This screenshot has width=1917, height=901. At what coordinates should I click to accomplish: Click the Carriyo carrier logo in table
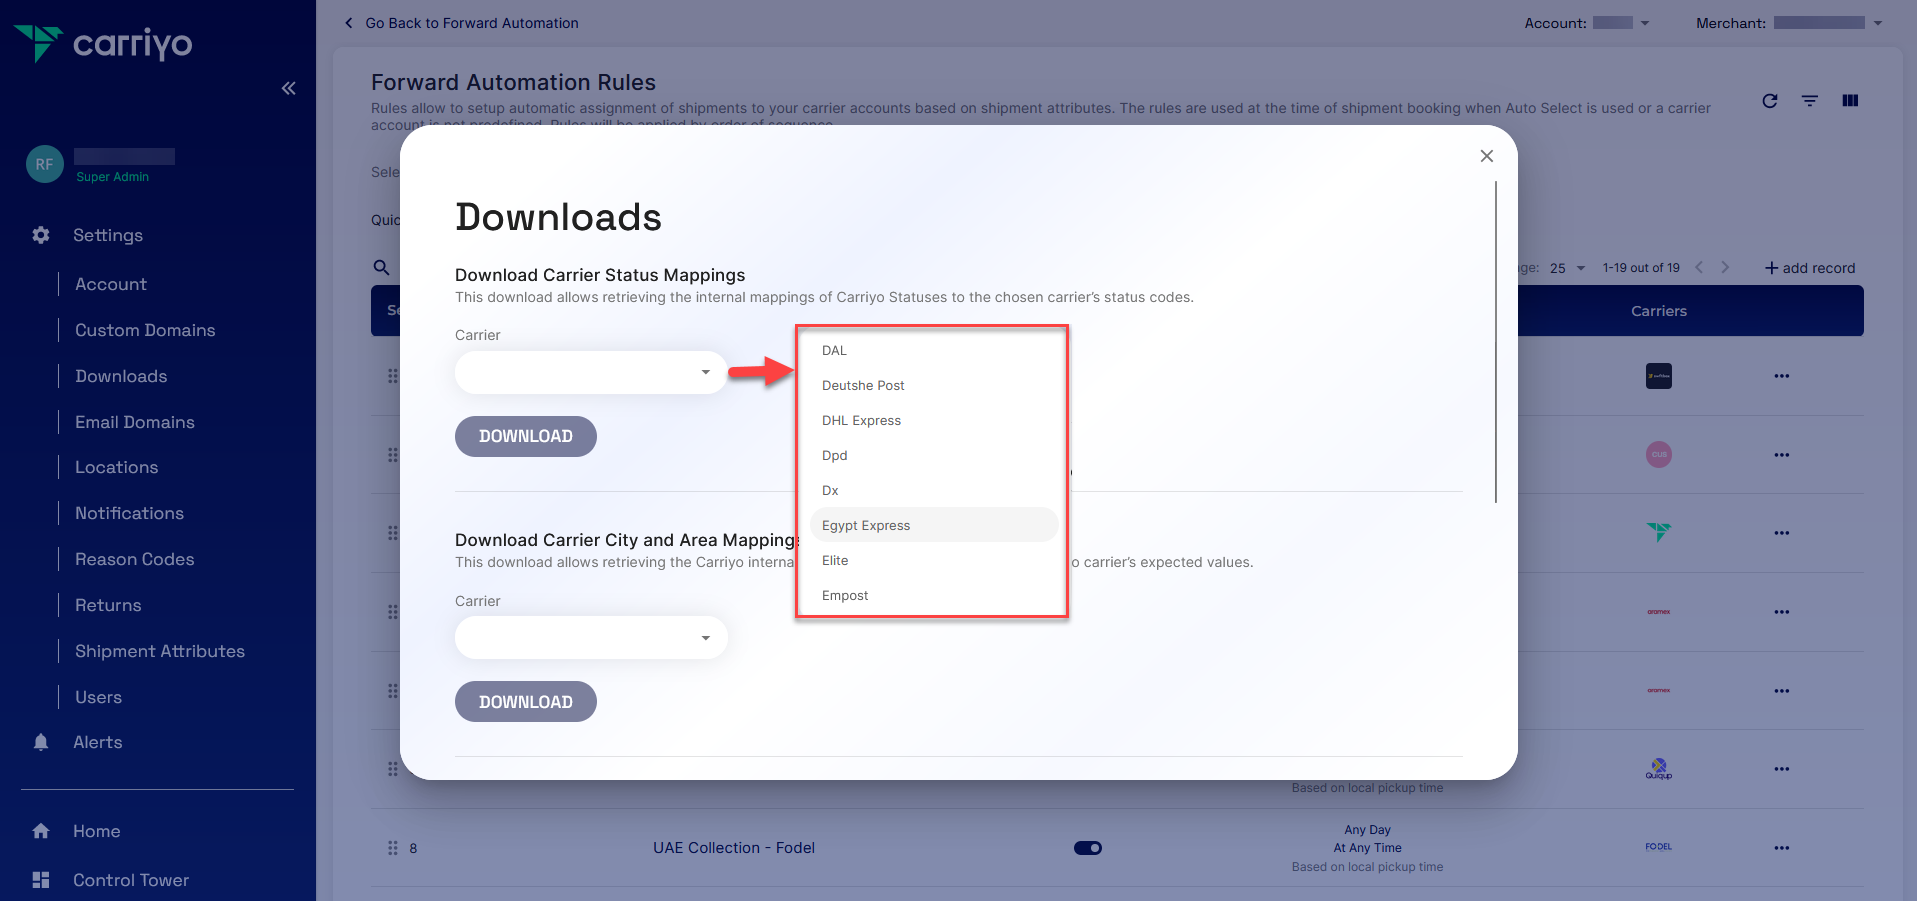(1659, 533)
